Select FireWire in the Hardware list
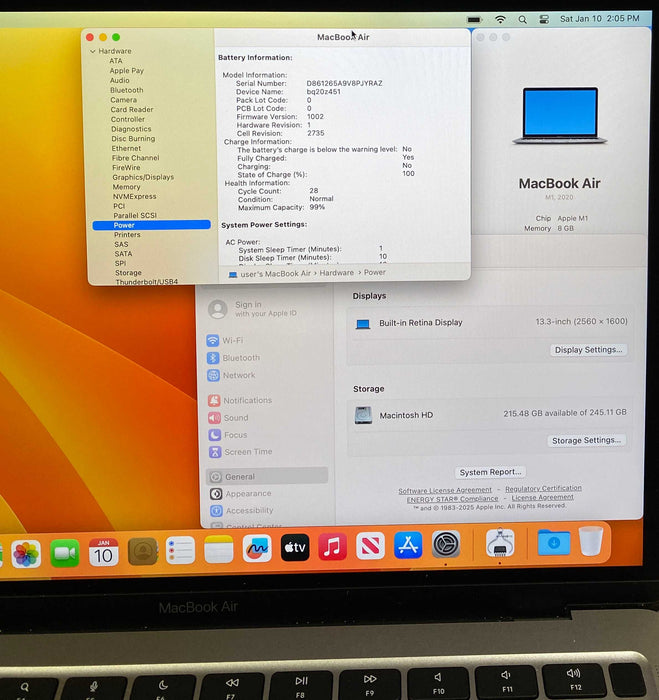Image resolution: width=659 pixels, height=700 pixels. click(126, 168)
